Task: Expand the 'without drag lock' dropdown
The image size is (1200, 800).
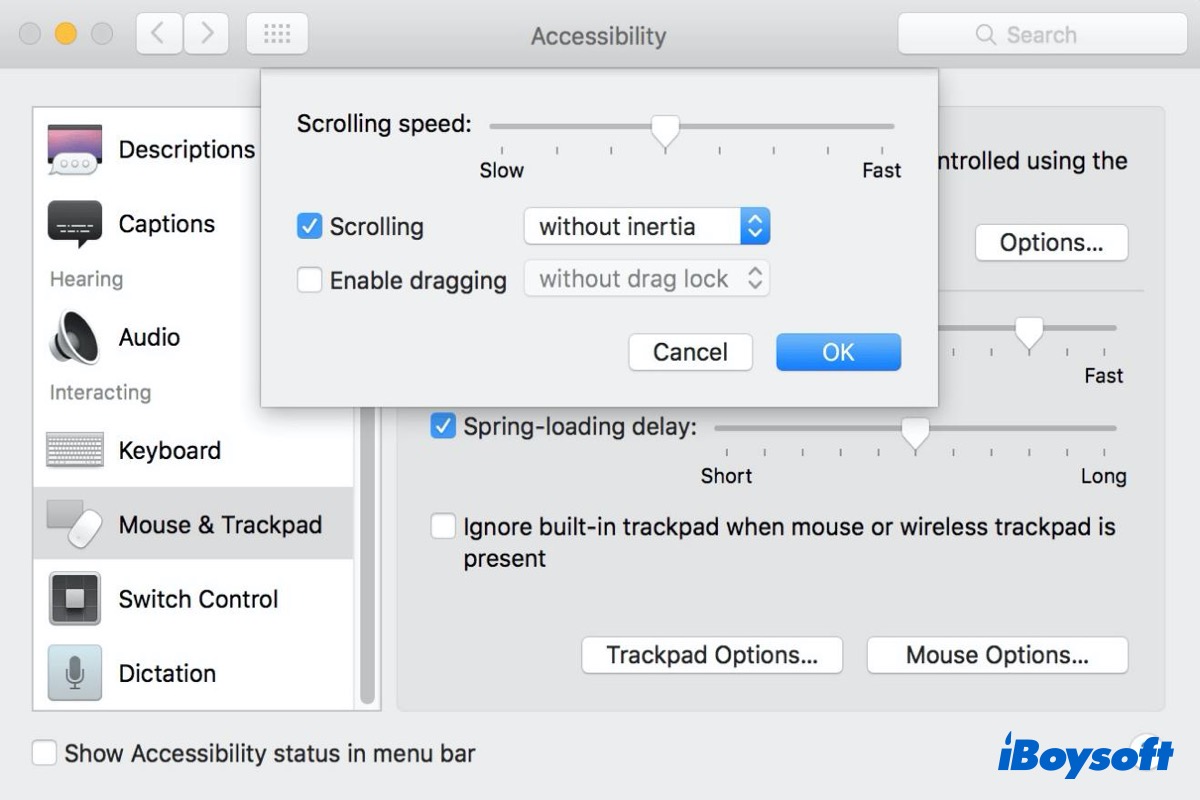Action: tap(646, 280)
